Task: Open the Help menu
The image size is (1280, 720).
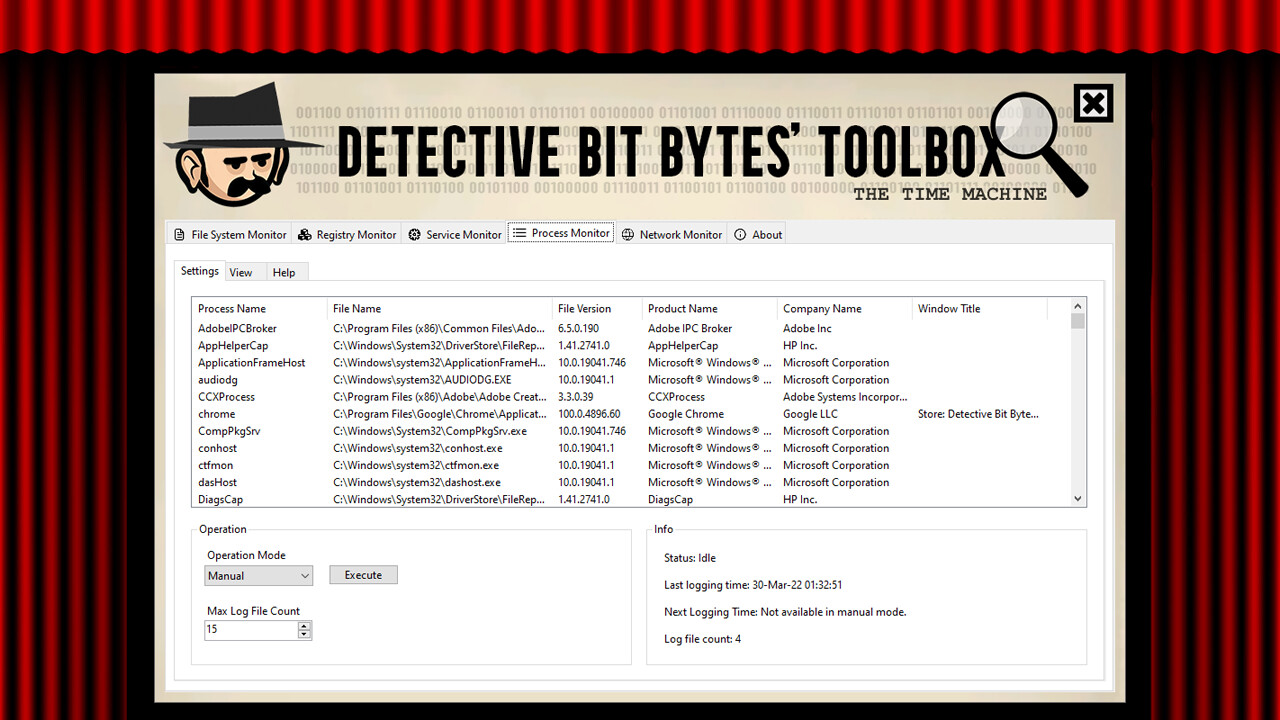Action: 284,271
